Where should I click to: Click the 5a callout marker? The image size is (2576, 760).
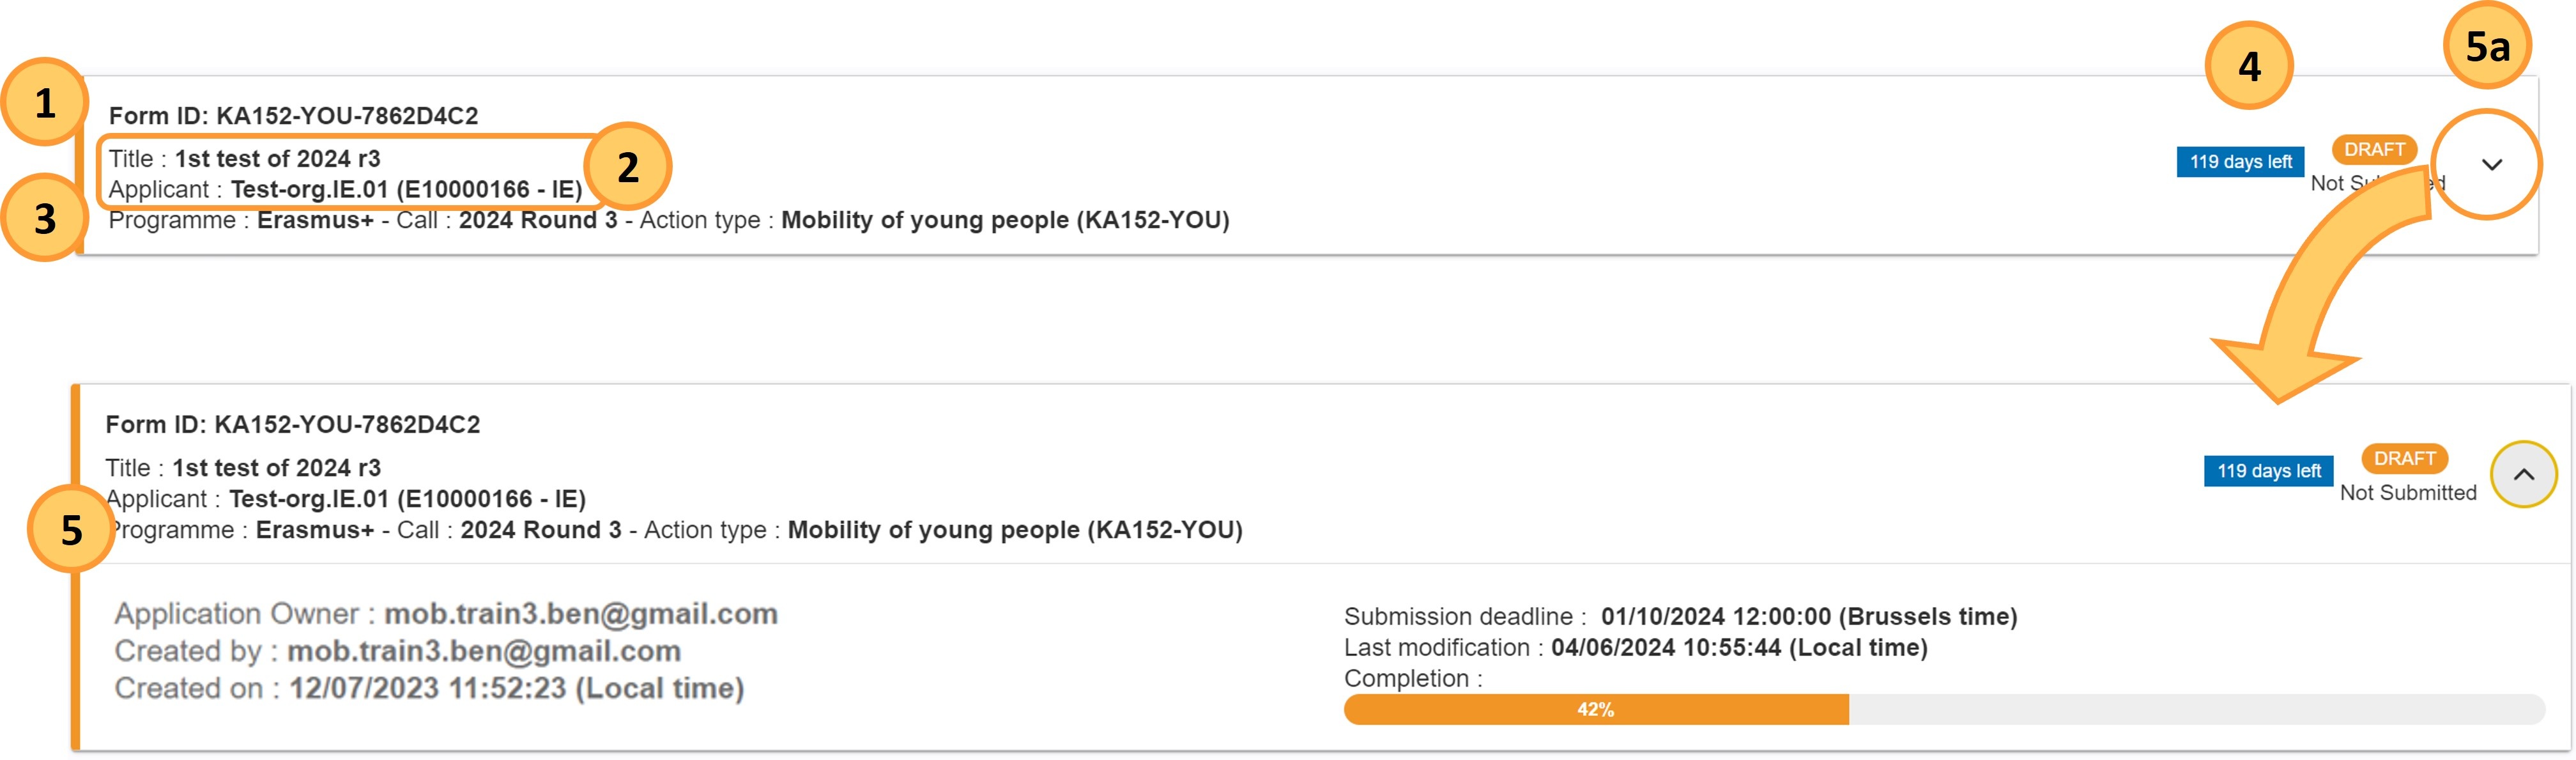2487,46
